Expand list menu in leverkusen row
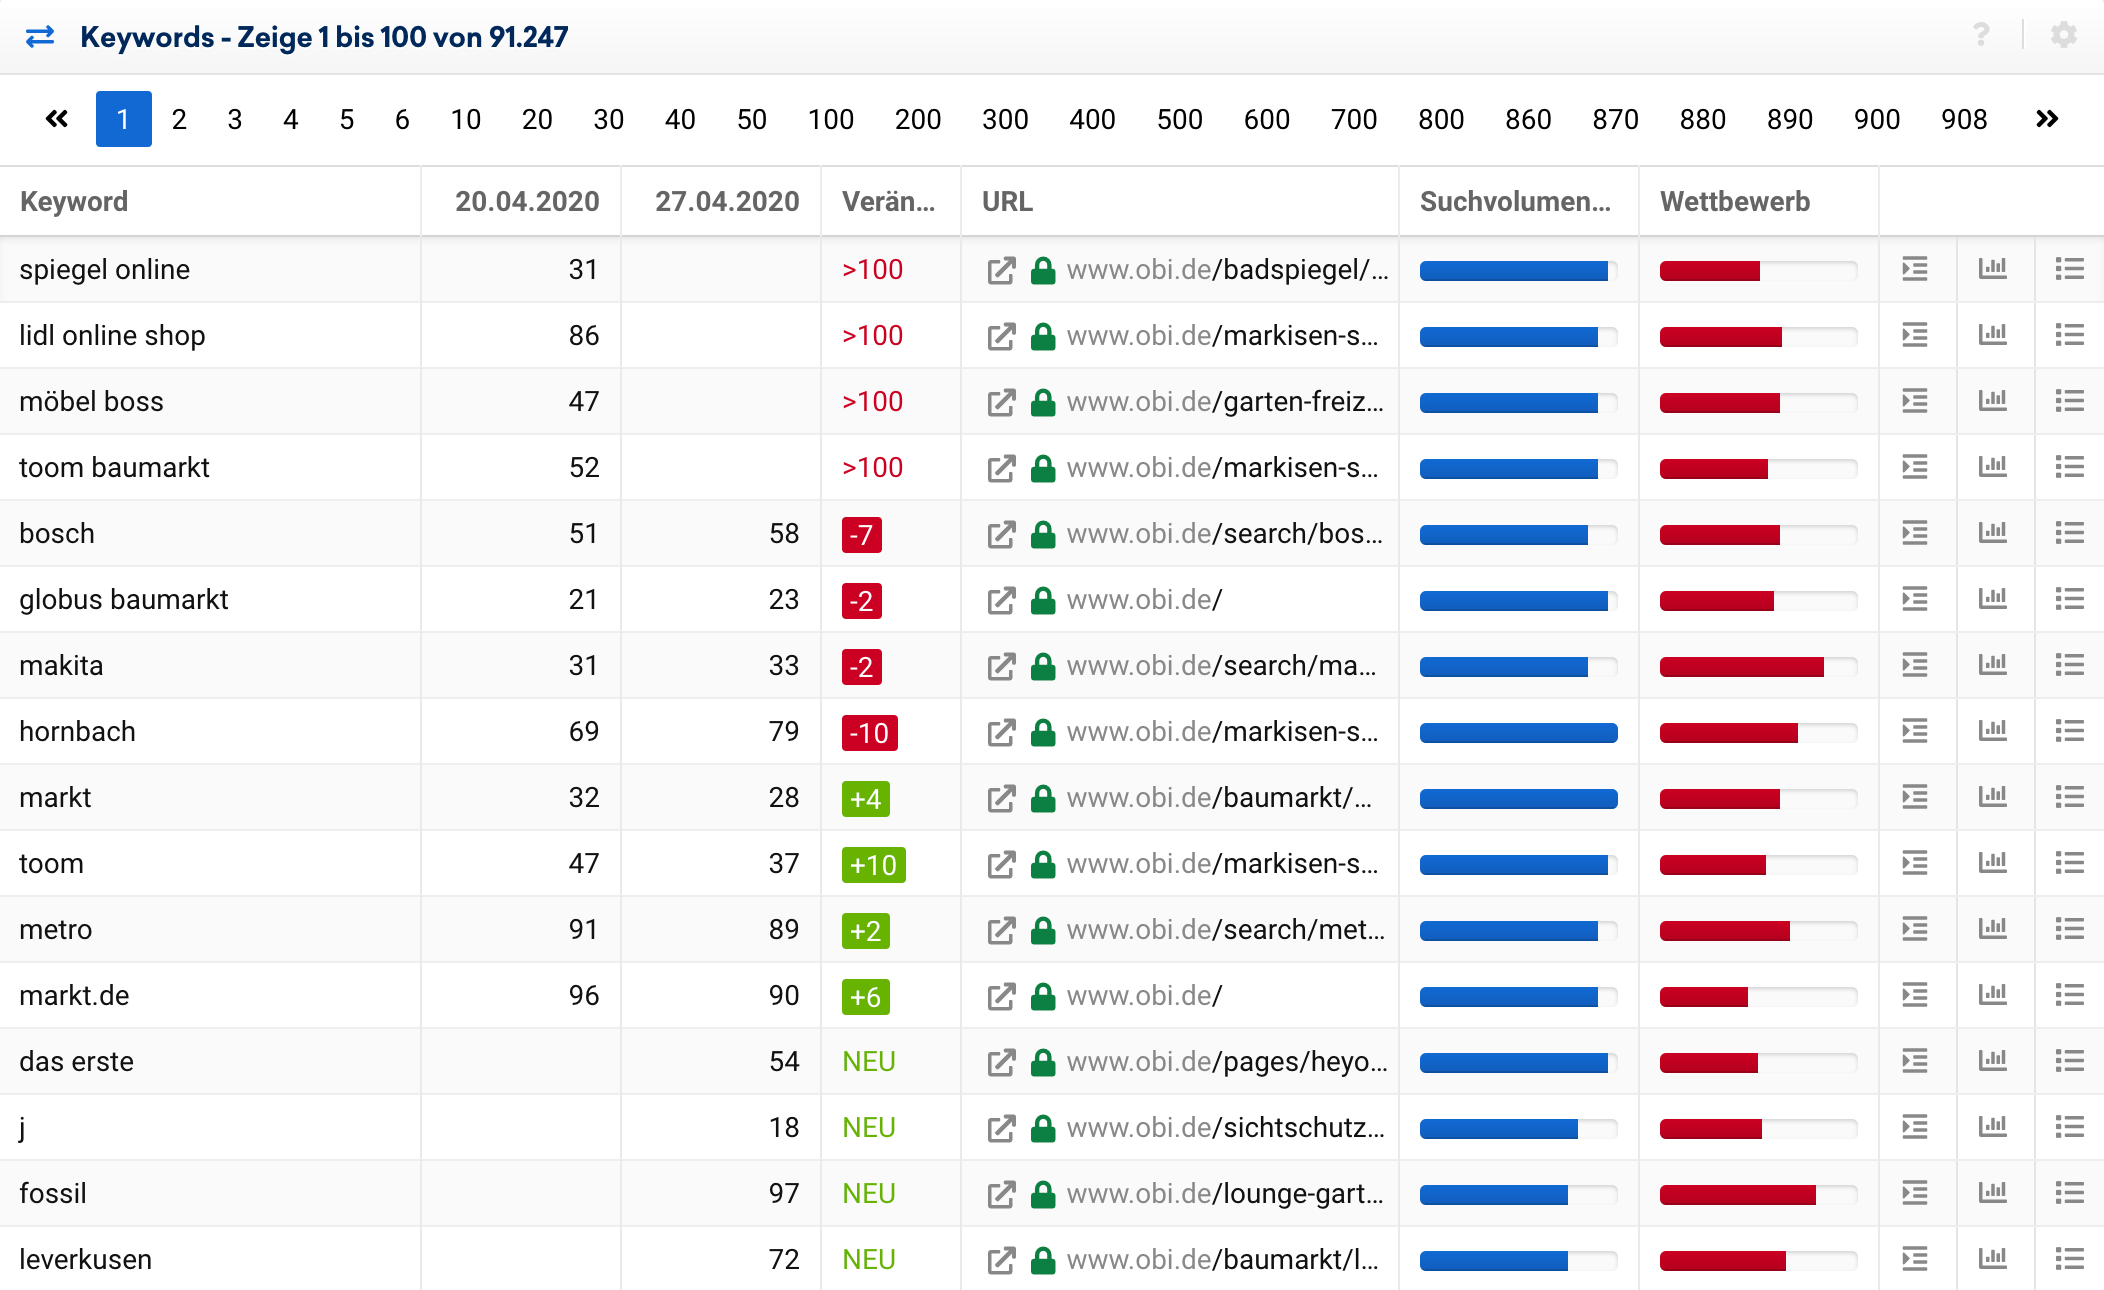2104x1290 pixels. [2069, 1259]
